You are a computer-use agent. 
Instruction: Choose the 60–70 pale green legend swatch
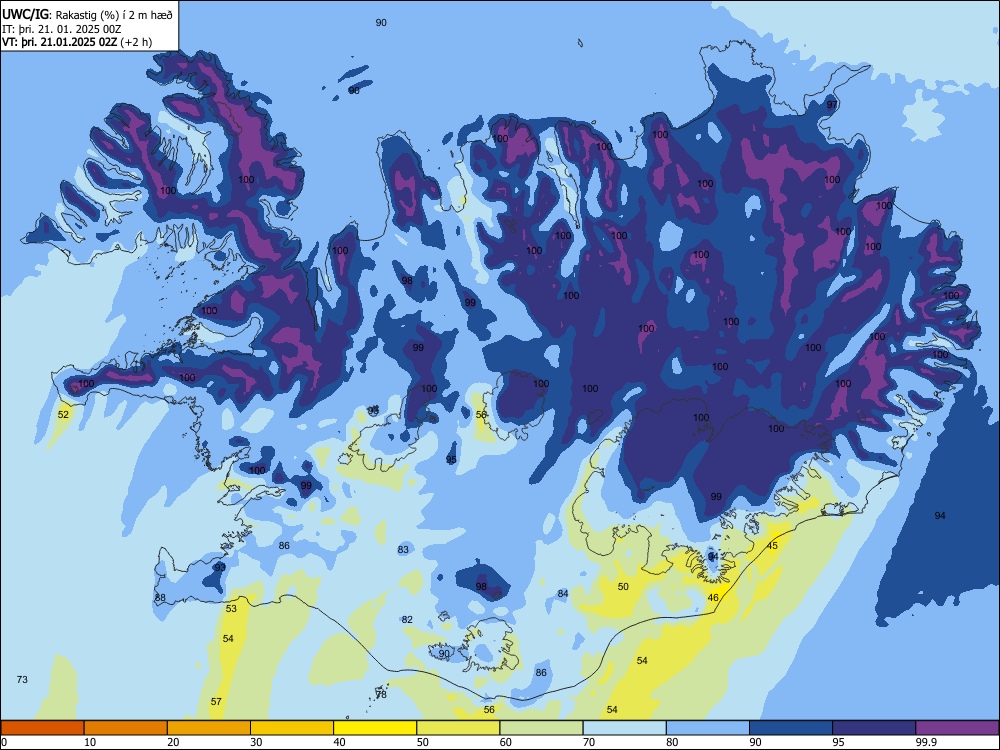541,728
